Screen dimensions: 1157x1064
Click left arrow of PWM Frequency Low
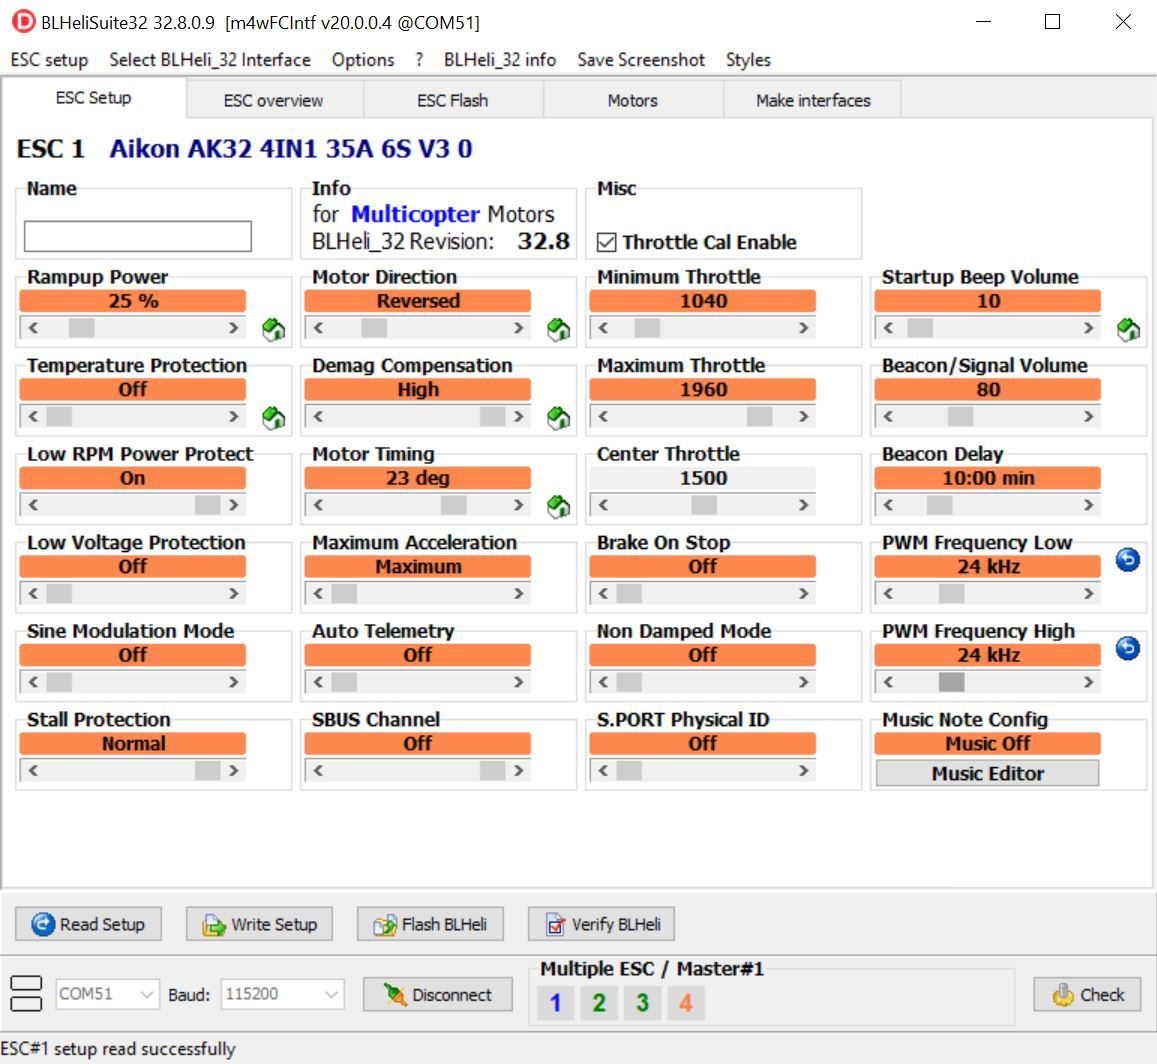(888, 593)
